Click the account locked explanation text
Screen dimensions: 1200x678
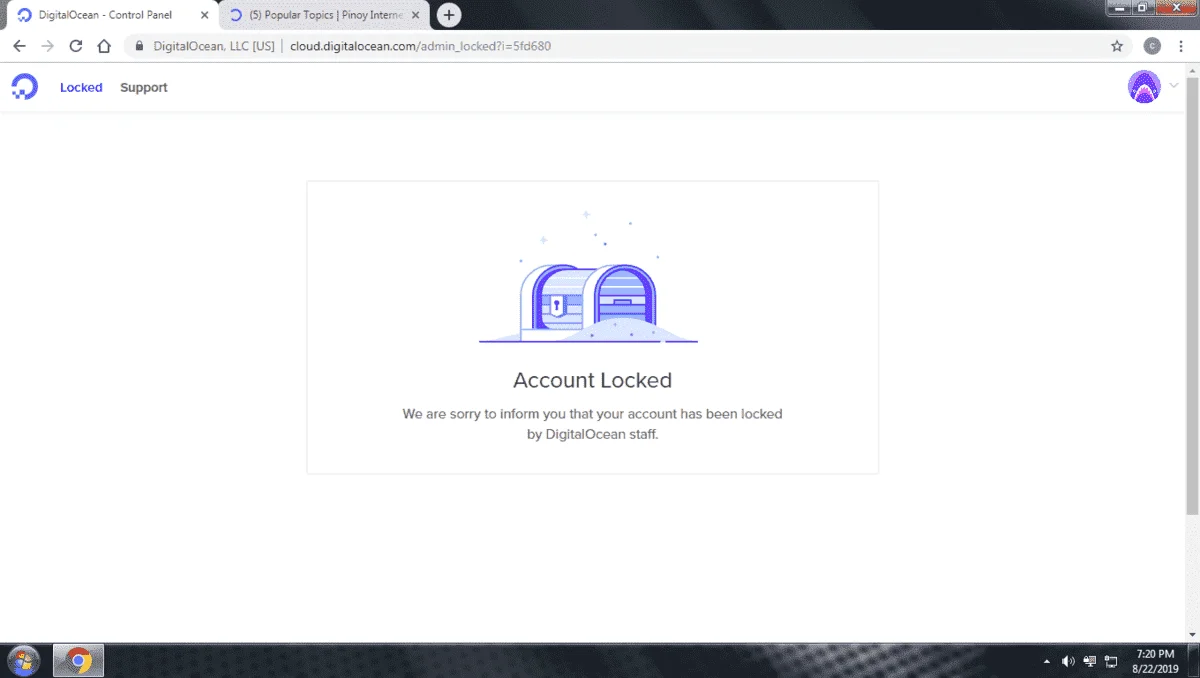point(592,424)
